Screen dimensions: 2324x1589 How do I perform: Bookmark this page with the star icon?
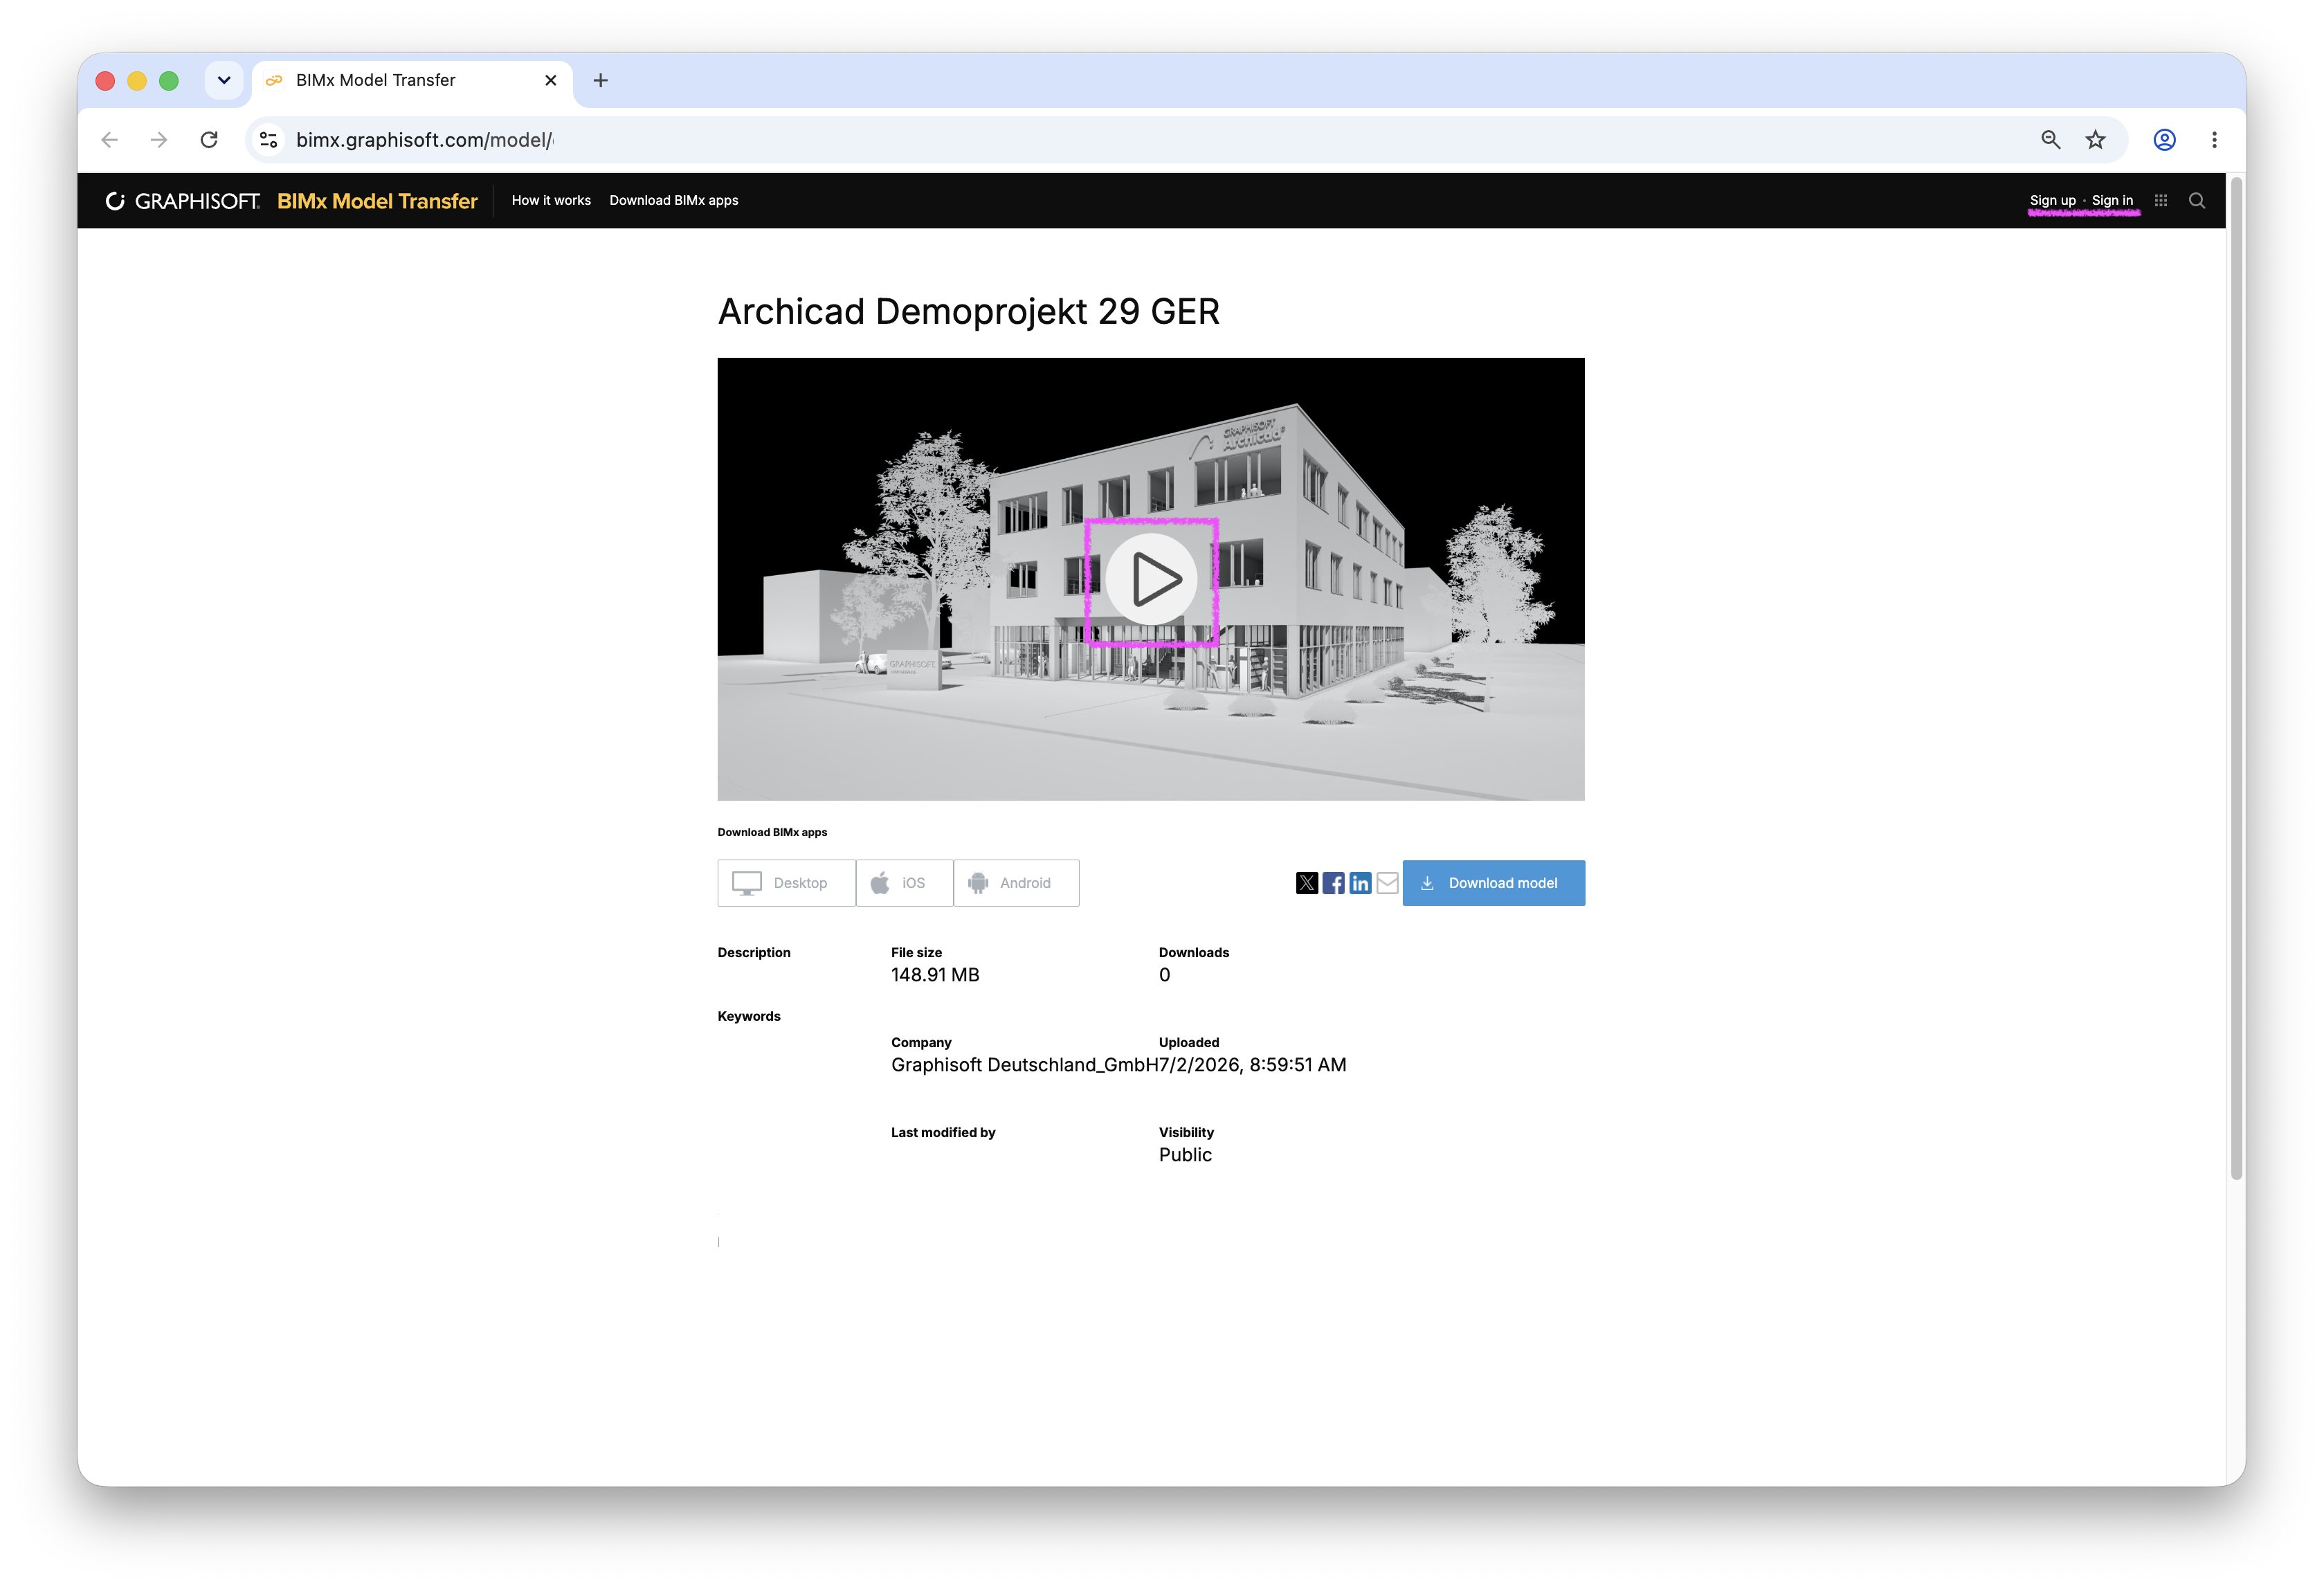coord(2095,140)
